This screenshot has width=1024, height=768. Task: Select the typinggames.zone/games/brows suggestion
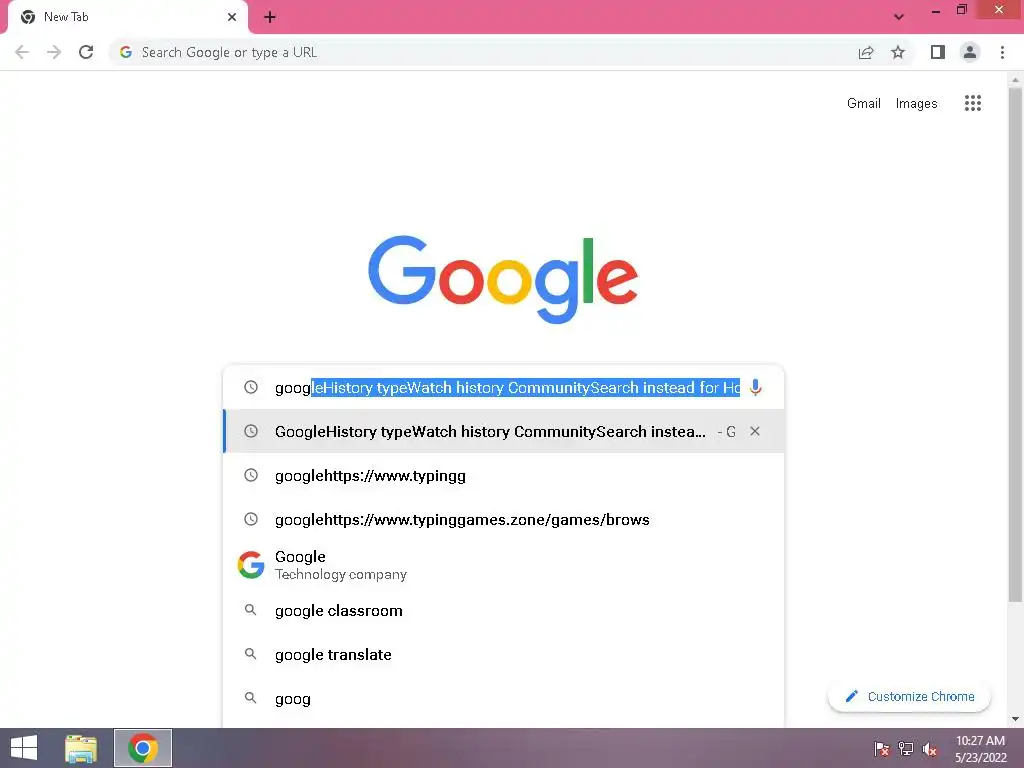(504, 519)
